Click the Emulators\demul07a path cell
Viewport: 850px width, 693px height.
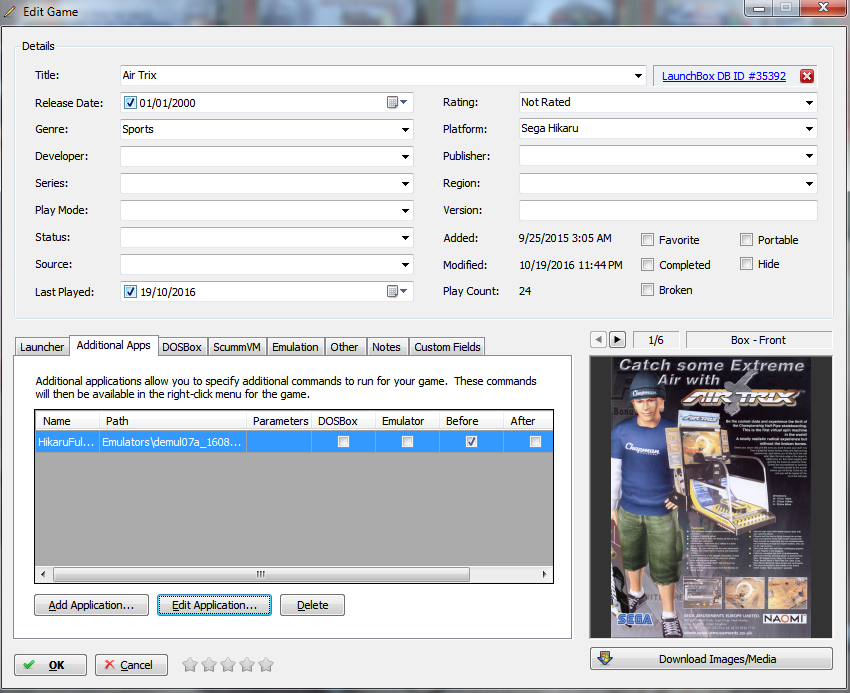click(x=172, y=442)
